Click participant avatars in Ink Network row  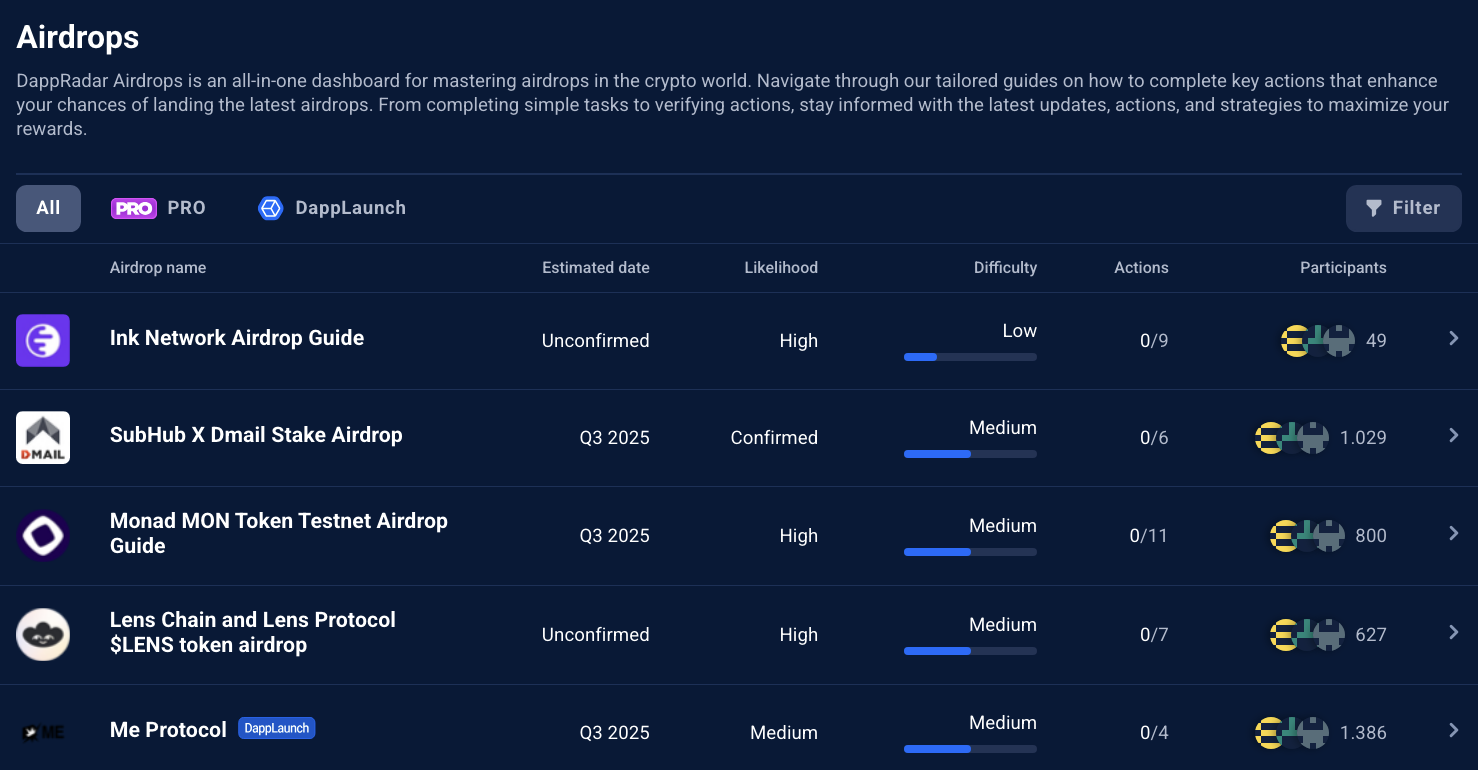click(1318, 341)
